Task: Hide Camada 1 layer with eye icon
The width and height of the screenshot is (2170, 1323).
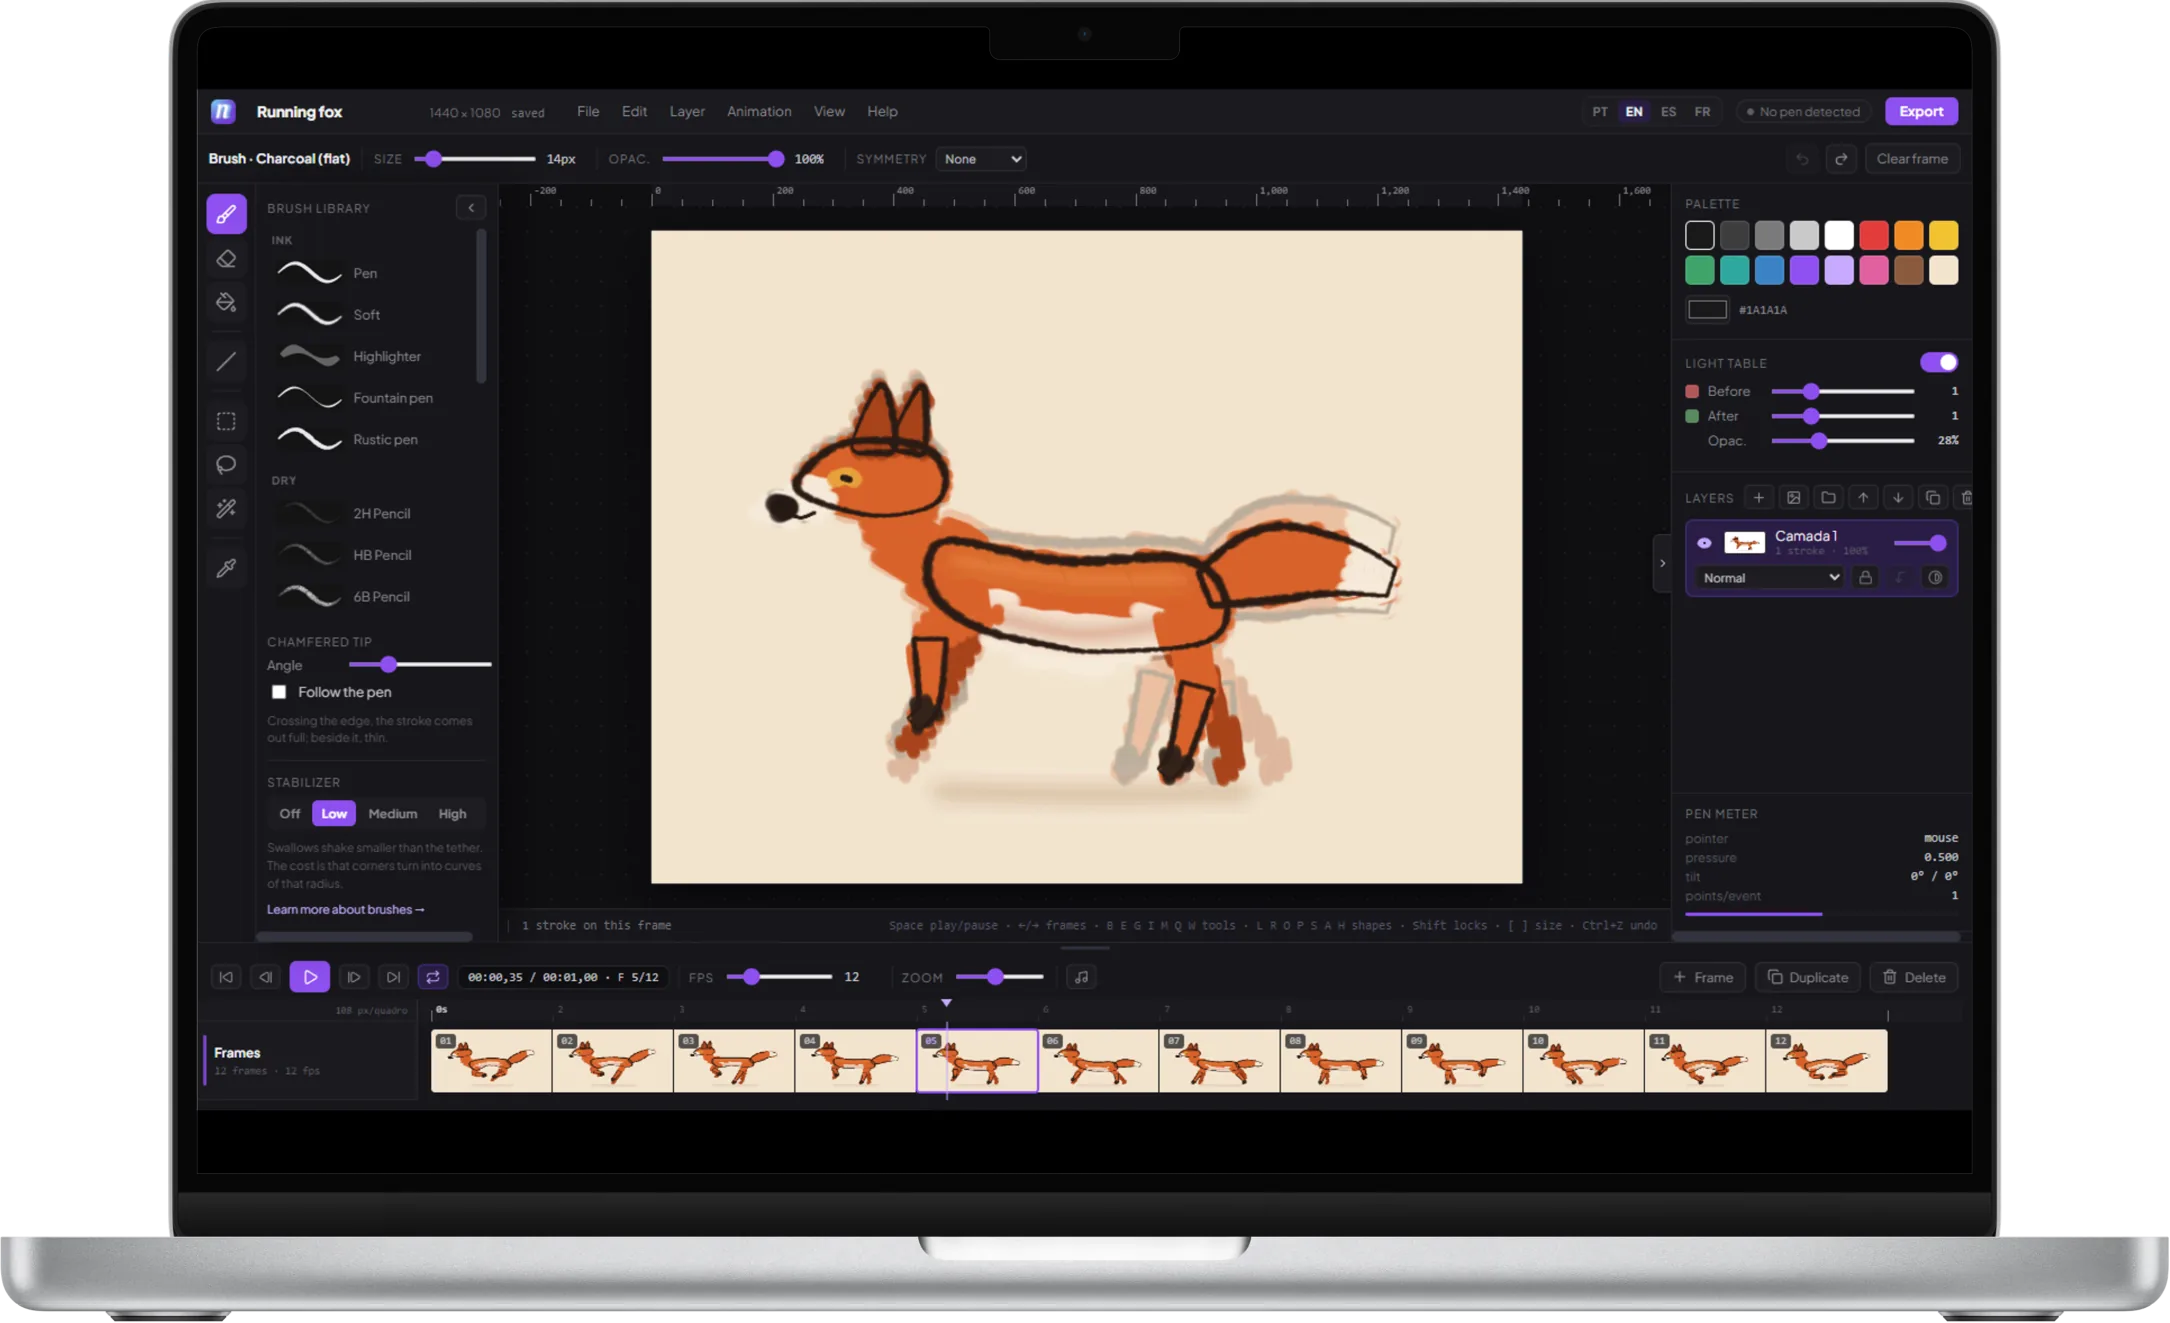Action: pyautogui.click(x=1705, y=543)
